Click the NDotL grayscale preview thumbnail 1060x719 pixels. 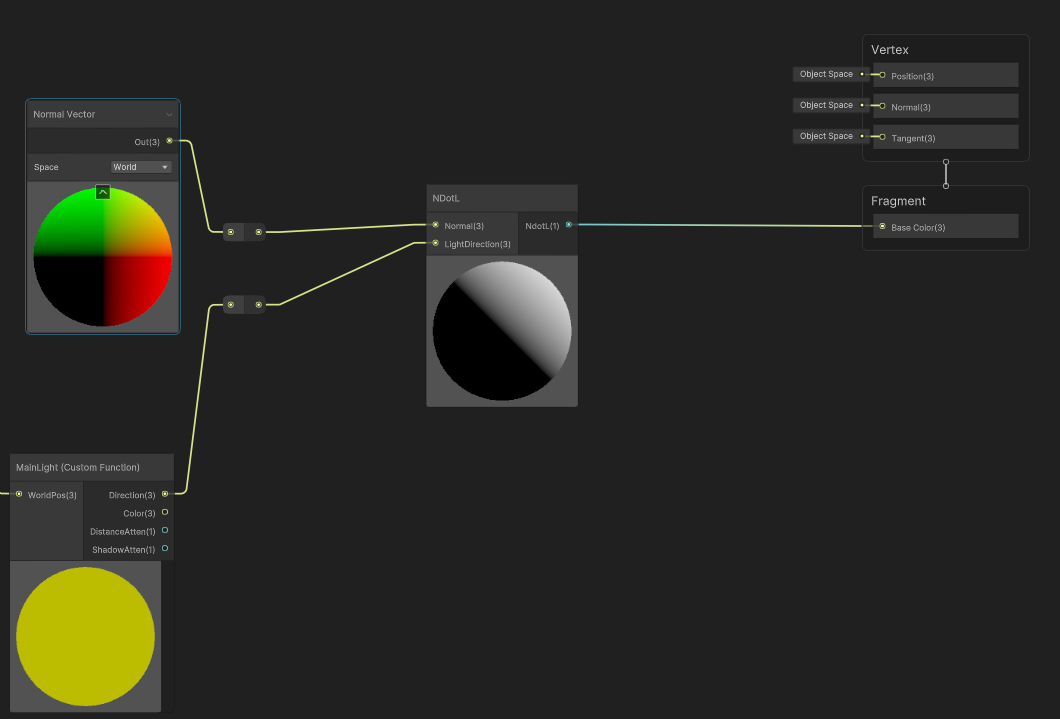tap(502, 331)
